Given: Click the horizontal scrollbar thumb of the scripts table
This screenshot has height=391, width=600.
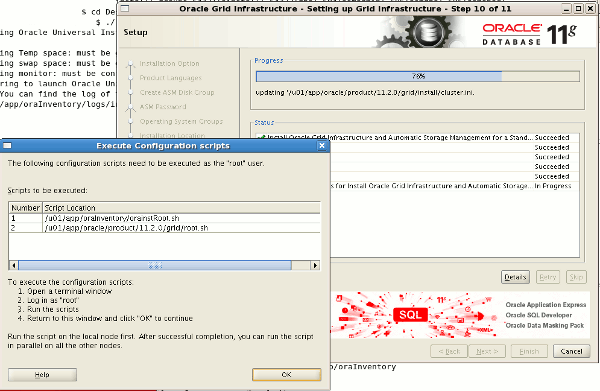Looking at the screenshot, I should tap(155, 265).
